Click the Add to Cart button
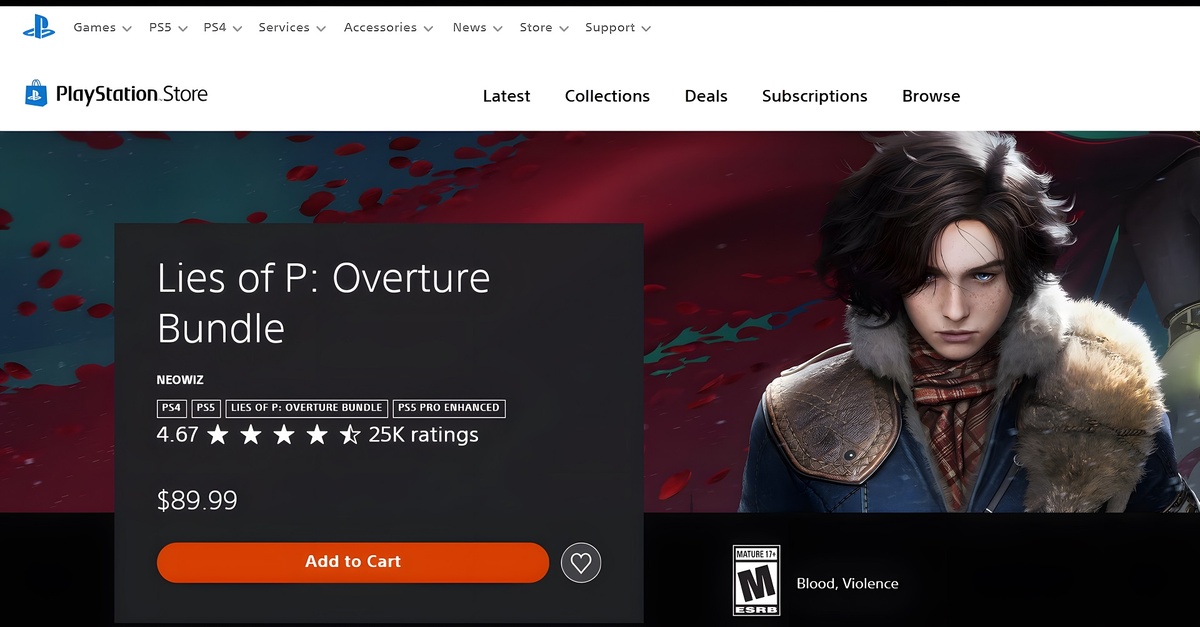The image size is (1200, 627). [x=353, y=562]
